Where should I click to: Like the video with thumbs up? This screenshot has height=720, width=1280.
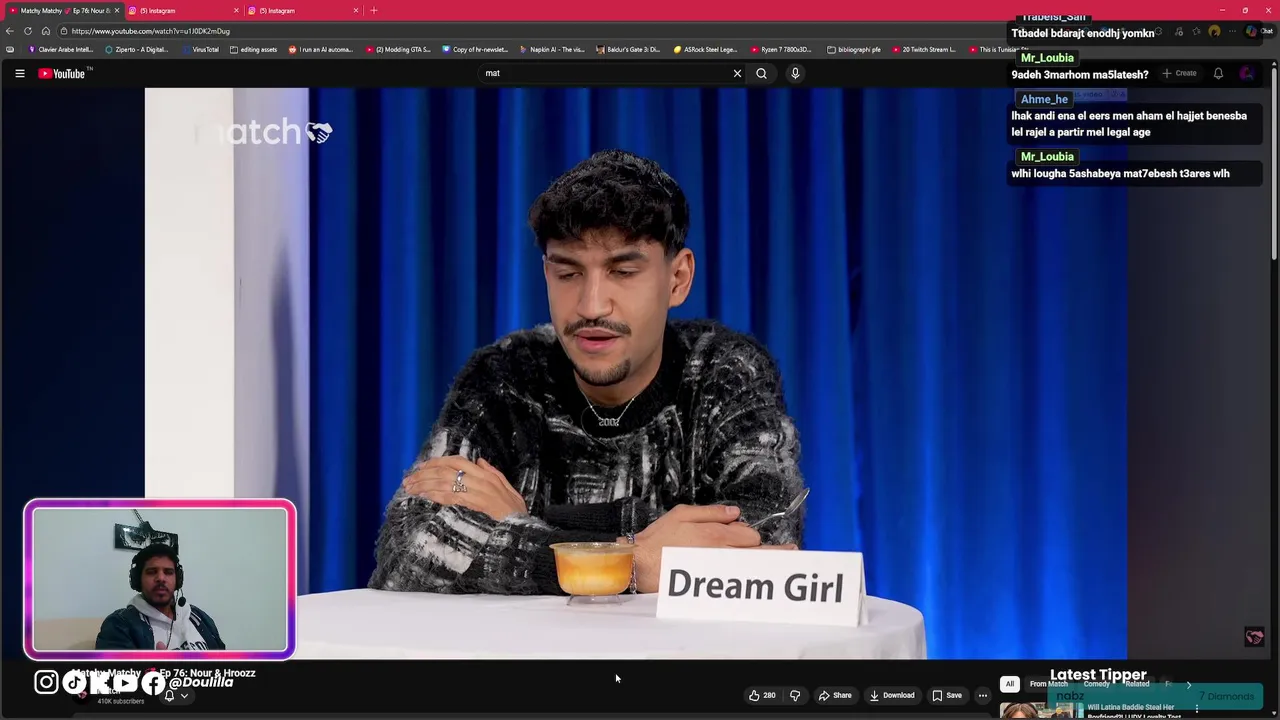pos(762,695)
